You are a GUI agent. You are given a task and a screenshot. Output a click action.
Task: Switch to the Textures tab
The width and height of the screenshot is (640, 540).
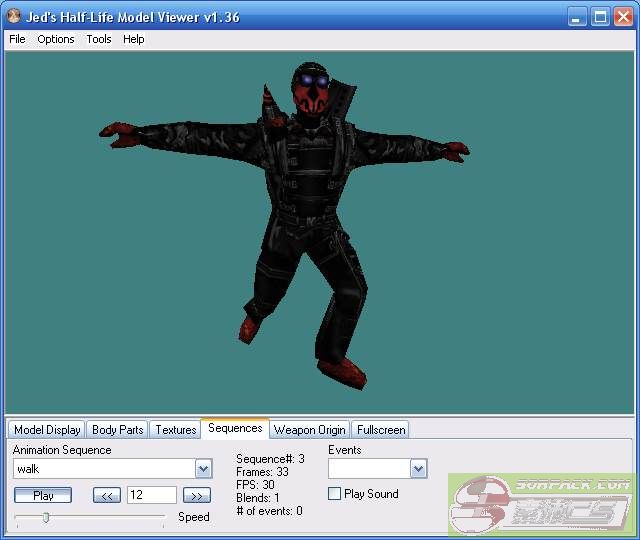176,430
